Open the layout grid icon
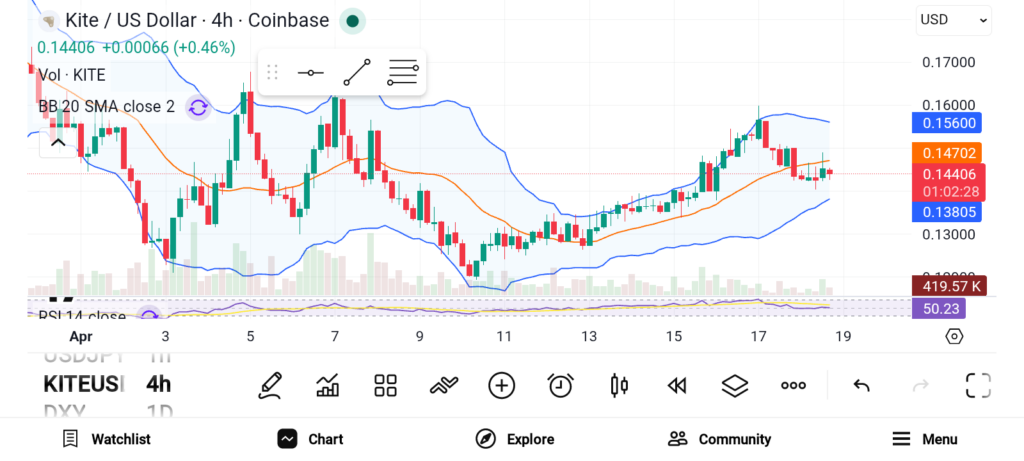Viewport: 1024px width, 461px height. pyautogui.click(x=385, y=386)
